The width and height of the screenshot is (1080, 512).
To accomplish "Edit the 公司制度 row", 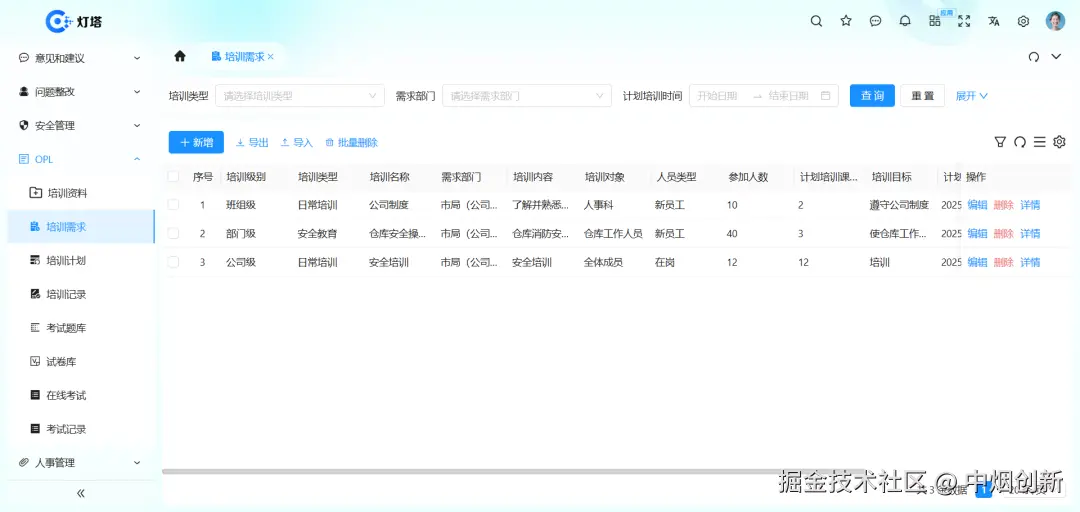I will (x=977, y=205).
